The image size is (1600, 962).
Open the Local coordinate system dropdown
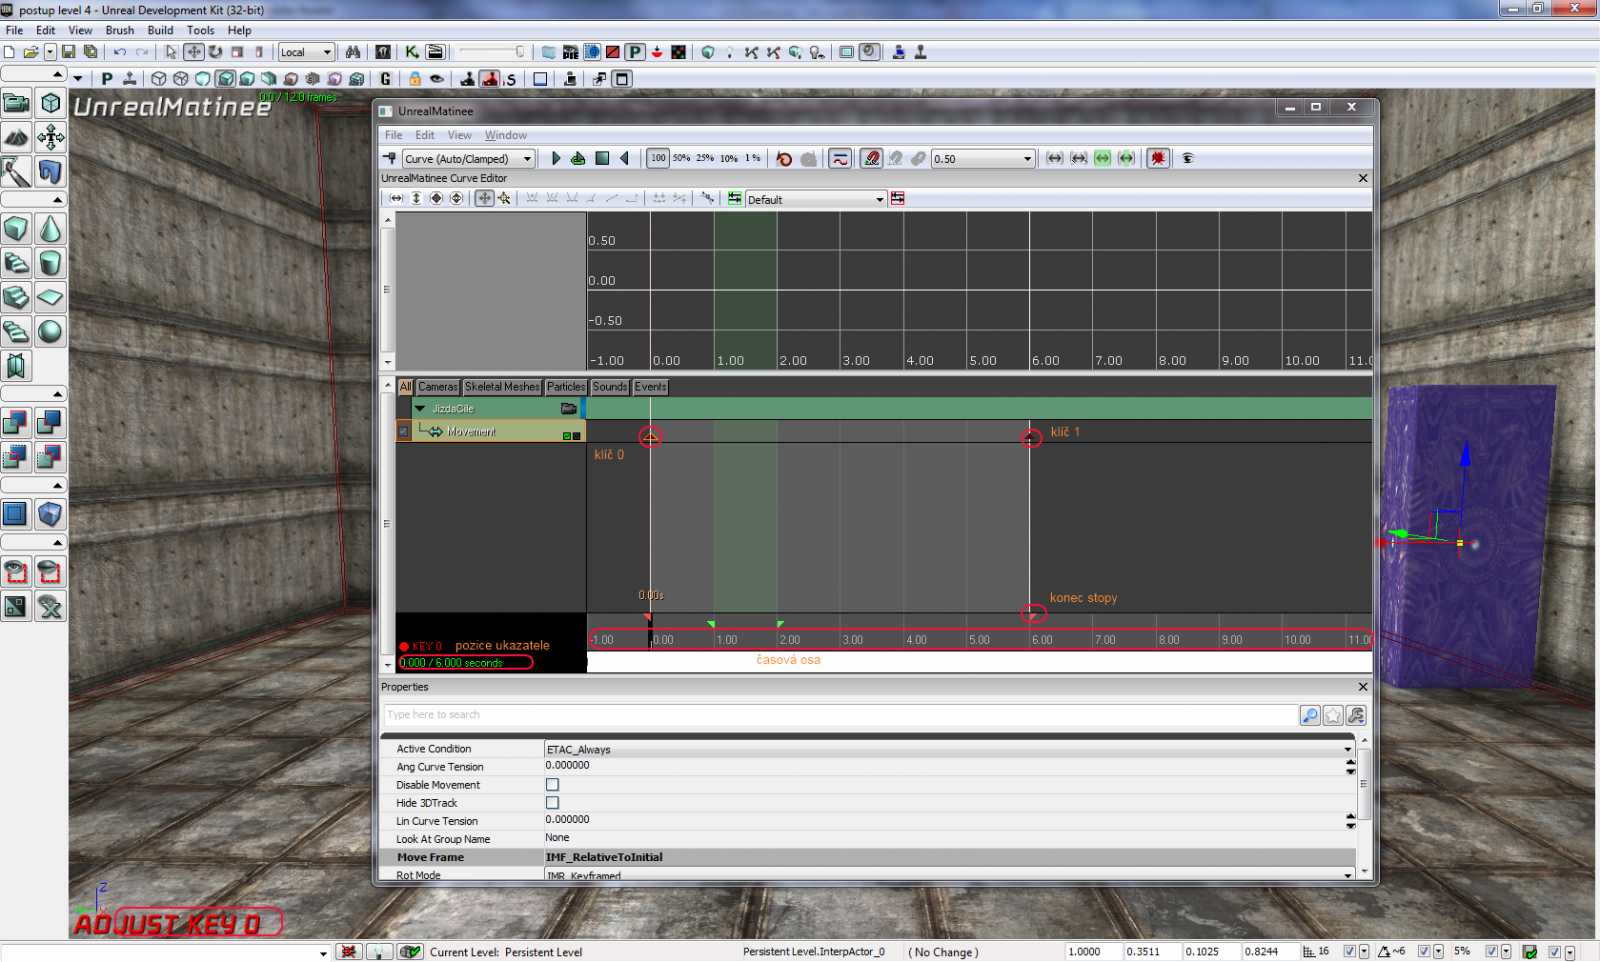(x=306, y=52)
